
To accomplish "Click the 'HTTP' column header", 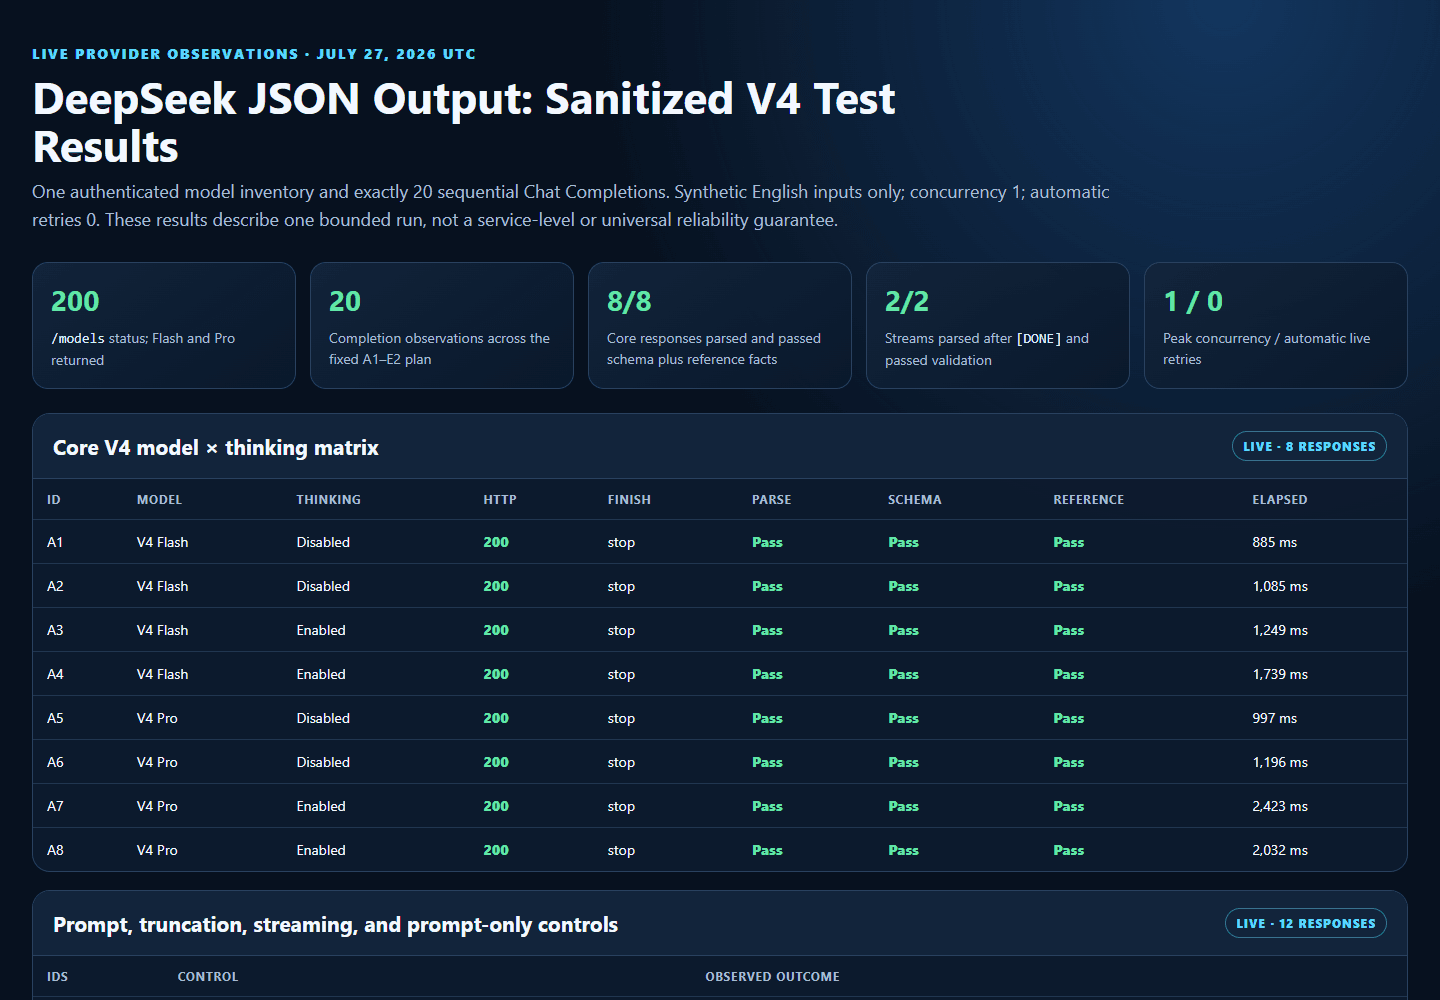I will [x=500, y=500].
